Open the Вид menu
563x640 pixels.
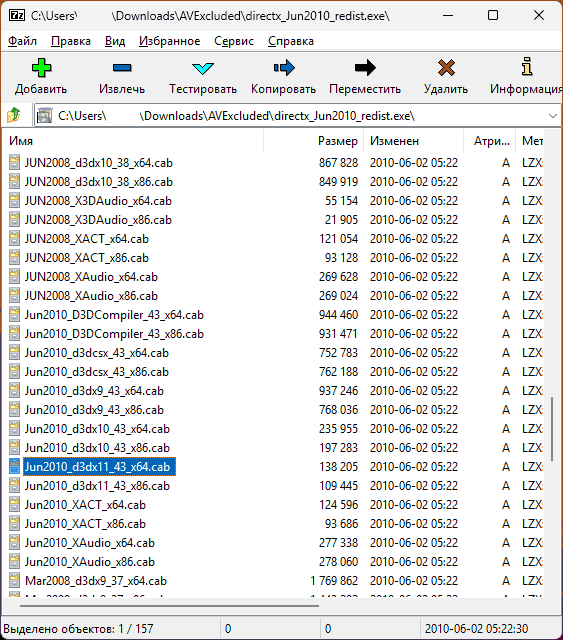point(115,41)
